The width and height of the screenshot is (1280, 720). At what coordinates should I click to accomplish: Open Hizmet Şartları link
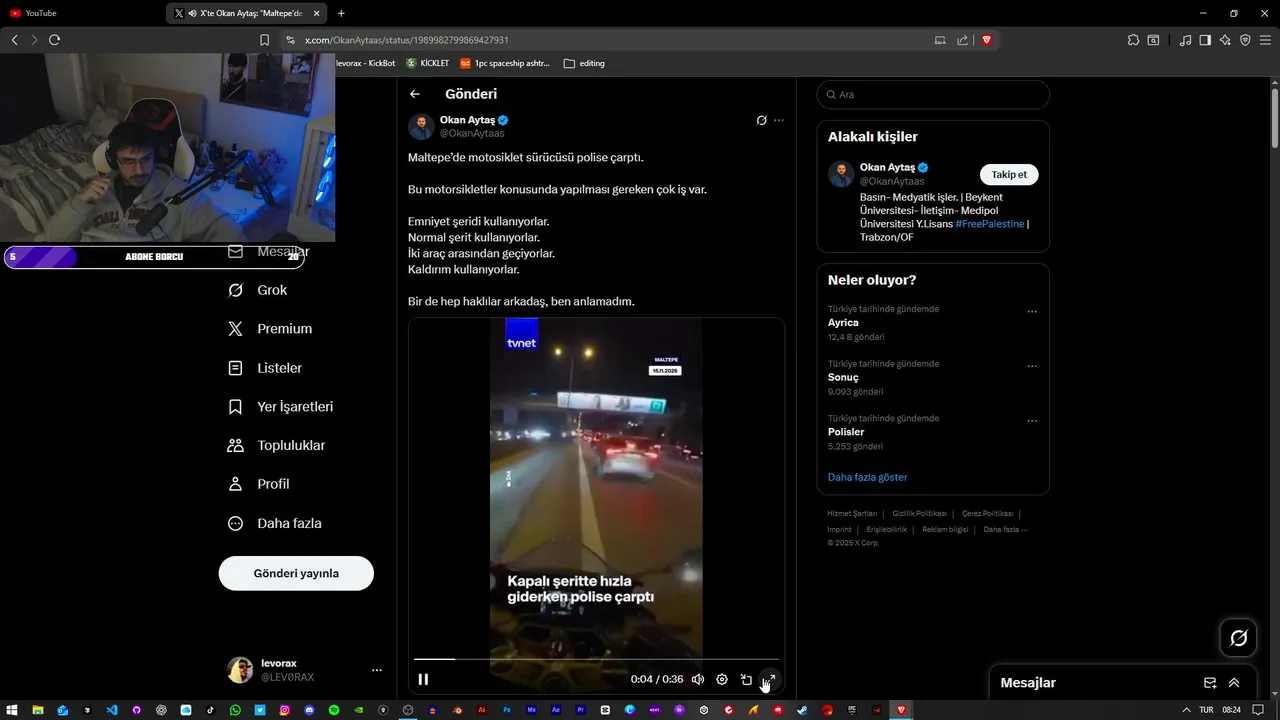(852, 513)
